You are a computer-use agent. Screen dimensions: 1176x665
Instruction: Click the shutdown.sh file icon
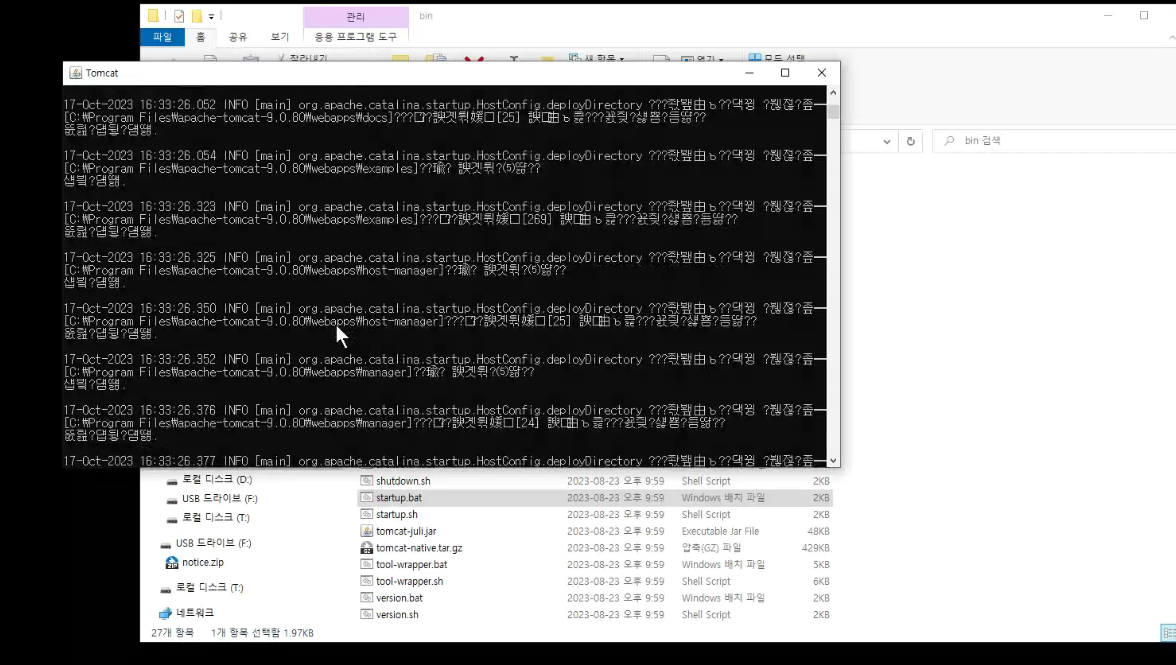point(367,481)
